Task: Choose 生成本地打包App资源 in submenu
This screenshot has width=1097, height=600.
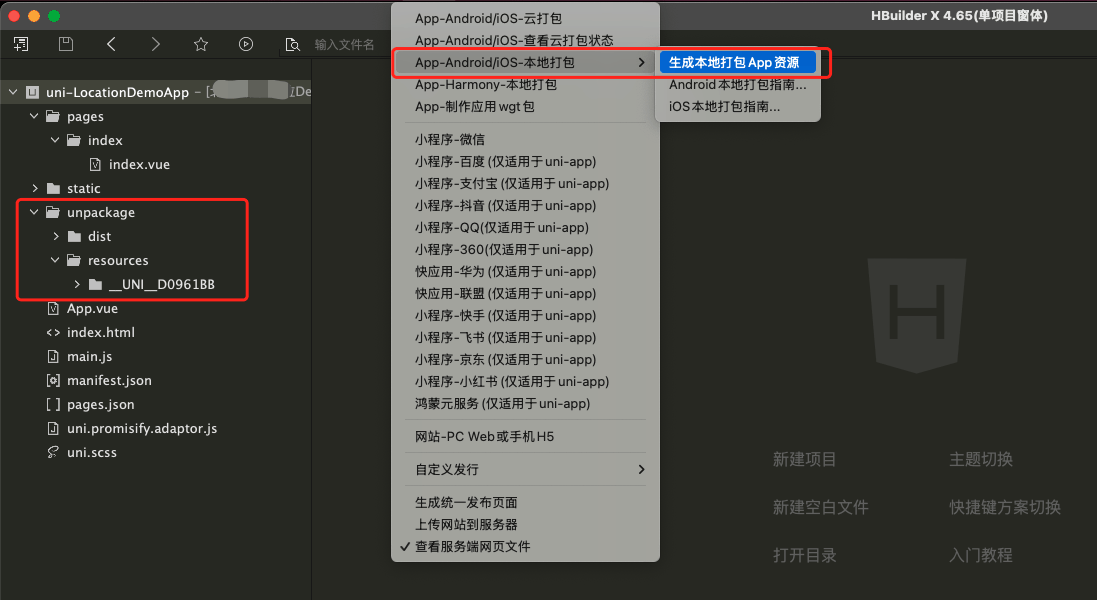Action: (737, 62)
